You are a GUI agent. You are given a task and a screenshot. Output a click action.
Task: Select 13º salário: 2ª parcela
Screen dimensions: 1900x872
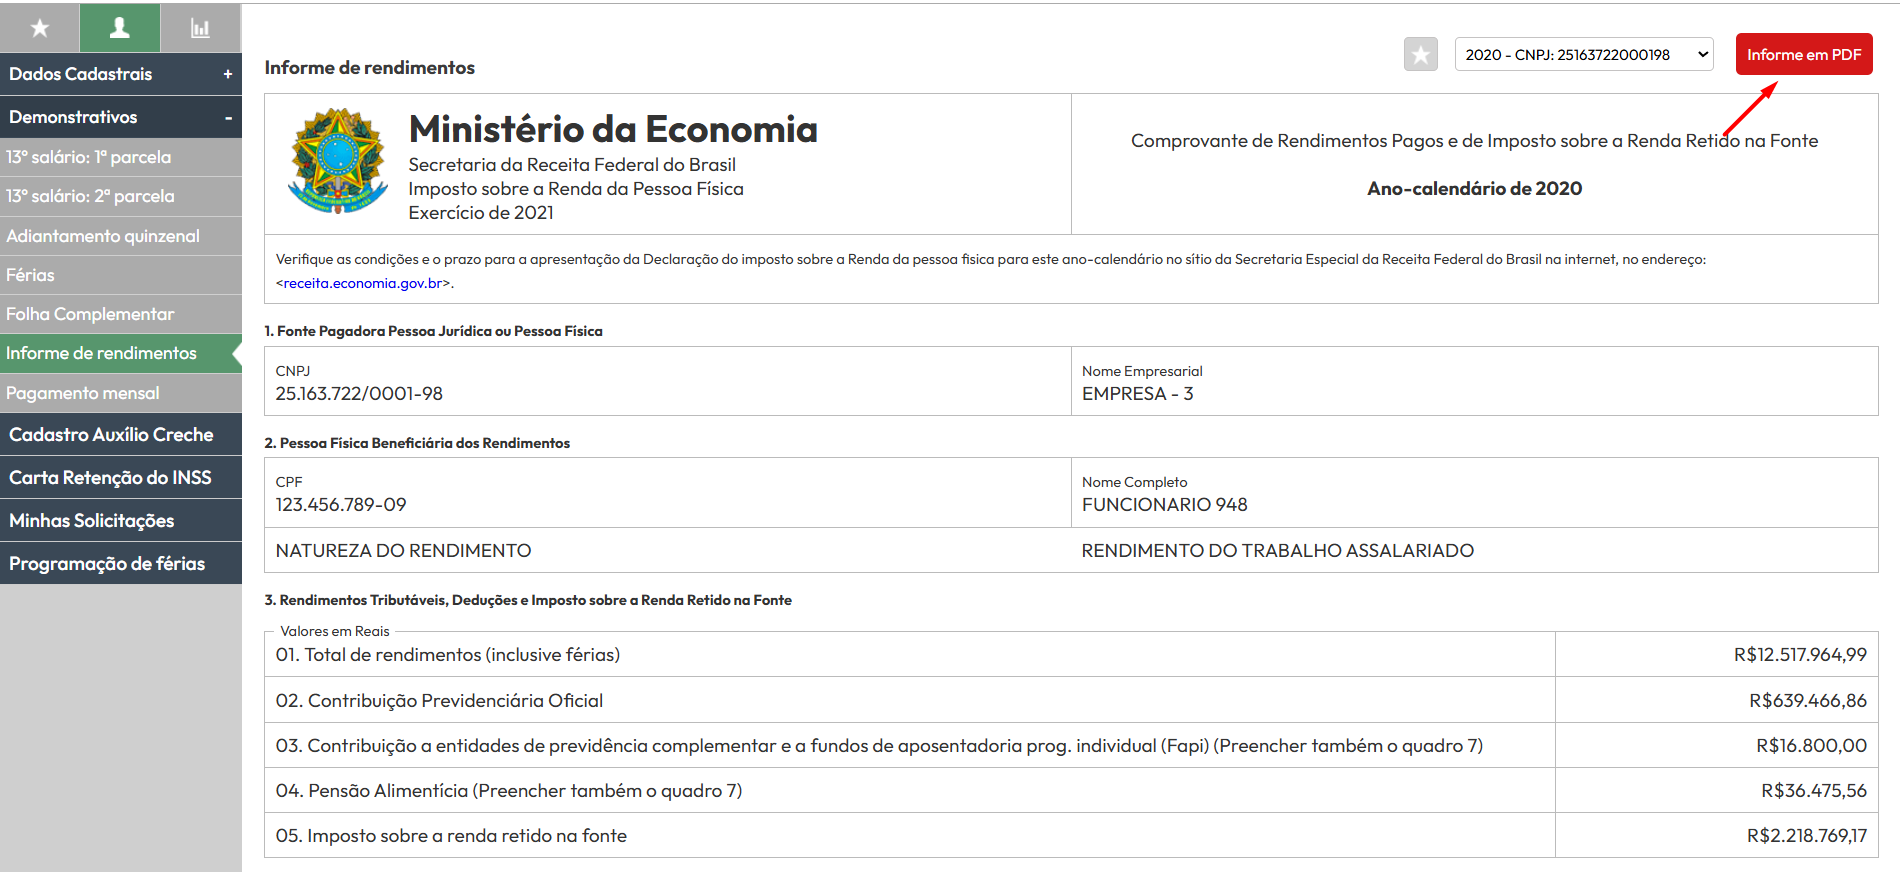(121, 196)
